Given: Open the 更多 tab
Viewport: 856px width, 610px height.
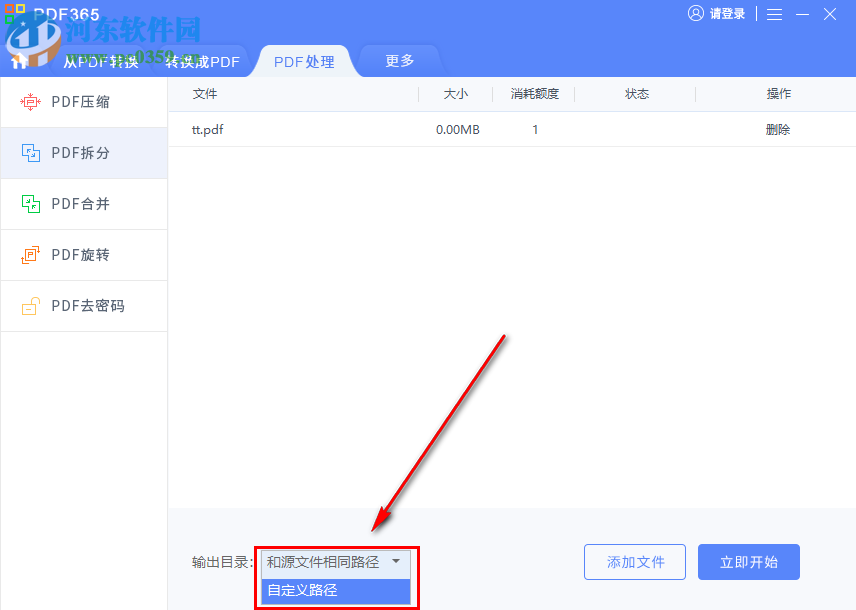Looking at the screenshot, I should [x=399, y=60].
